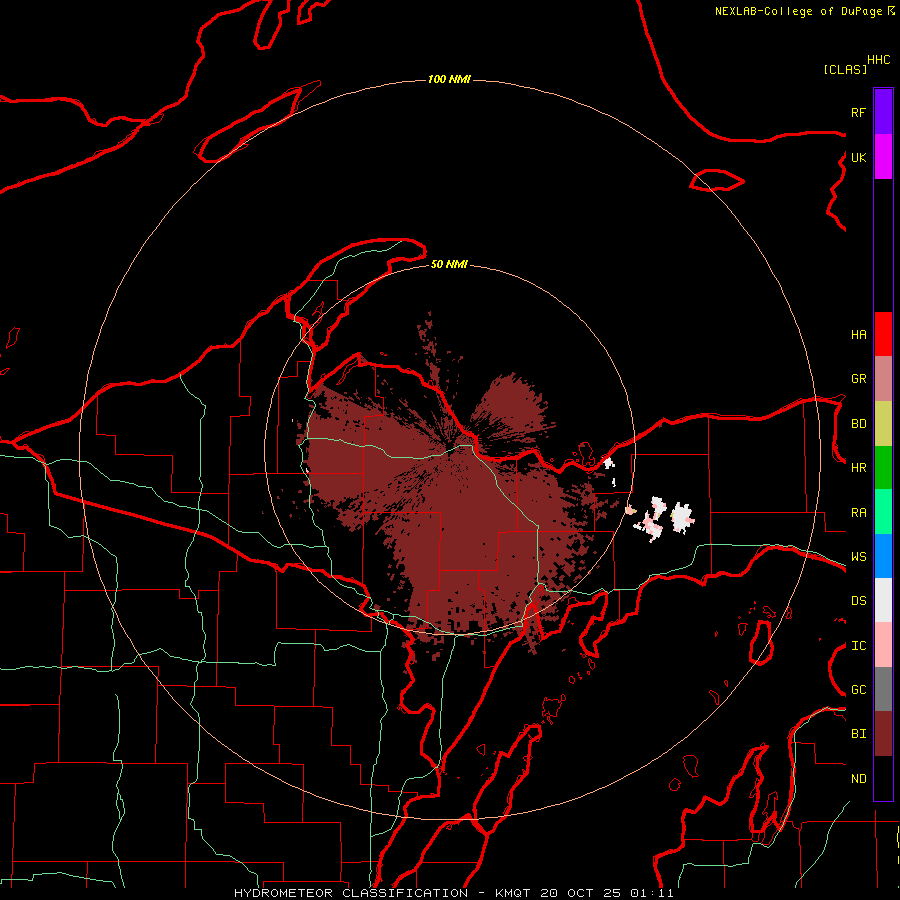Click the HHC product label

pyautogui.click(x=879, y=60)
